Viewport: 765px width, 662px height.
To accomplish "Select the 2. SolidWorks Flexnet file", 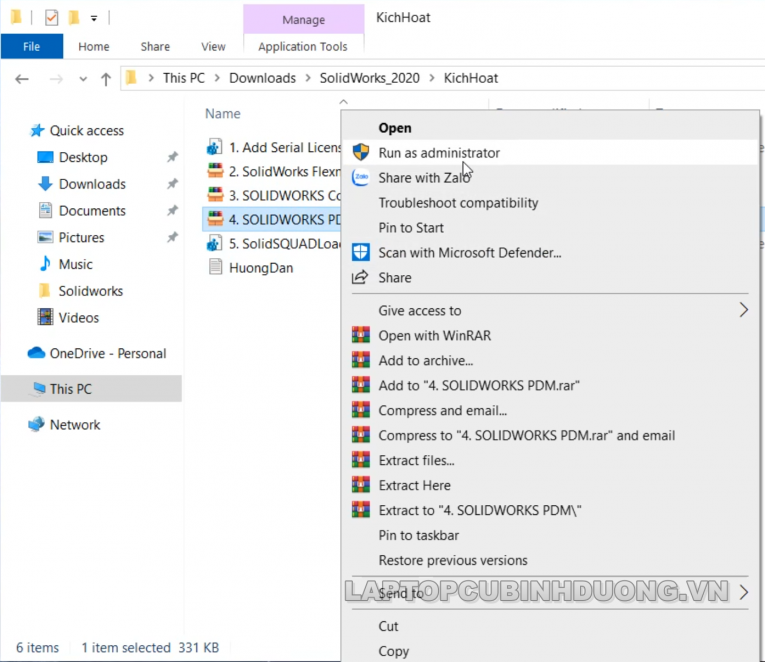I will [x=273, y=171].
